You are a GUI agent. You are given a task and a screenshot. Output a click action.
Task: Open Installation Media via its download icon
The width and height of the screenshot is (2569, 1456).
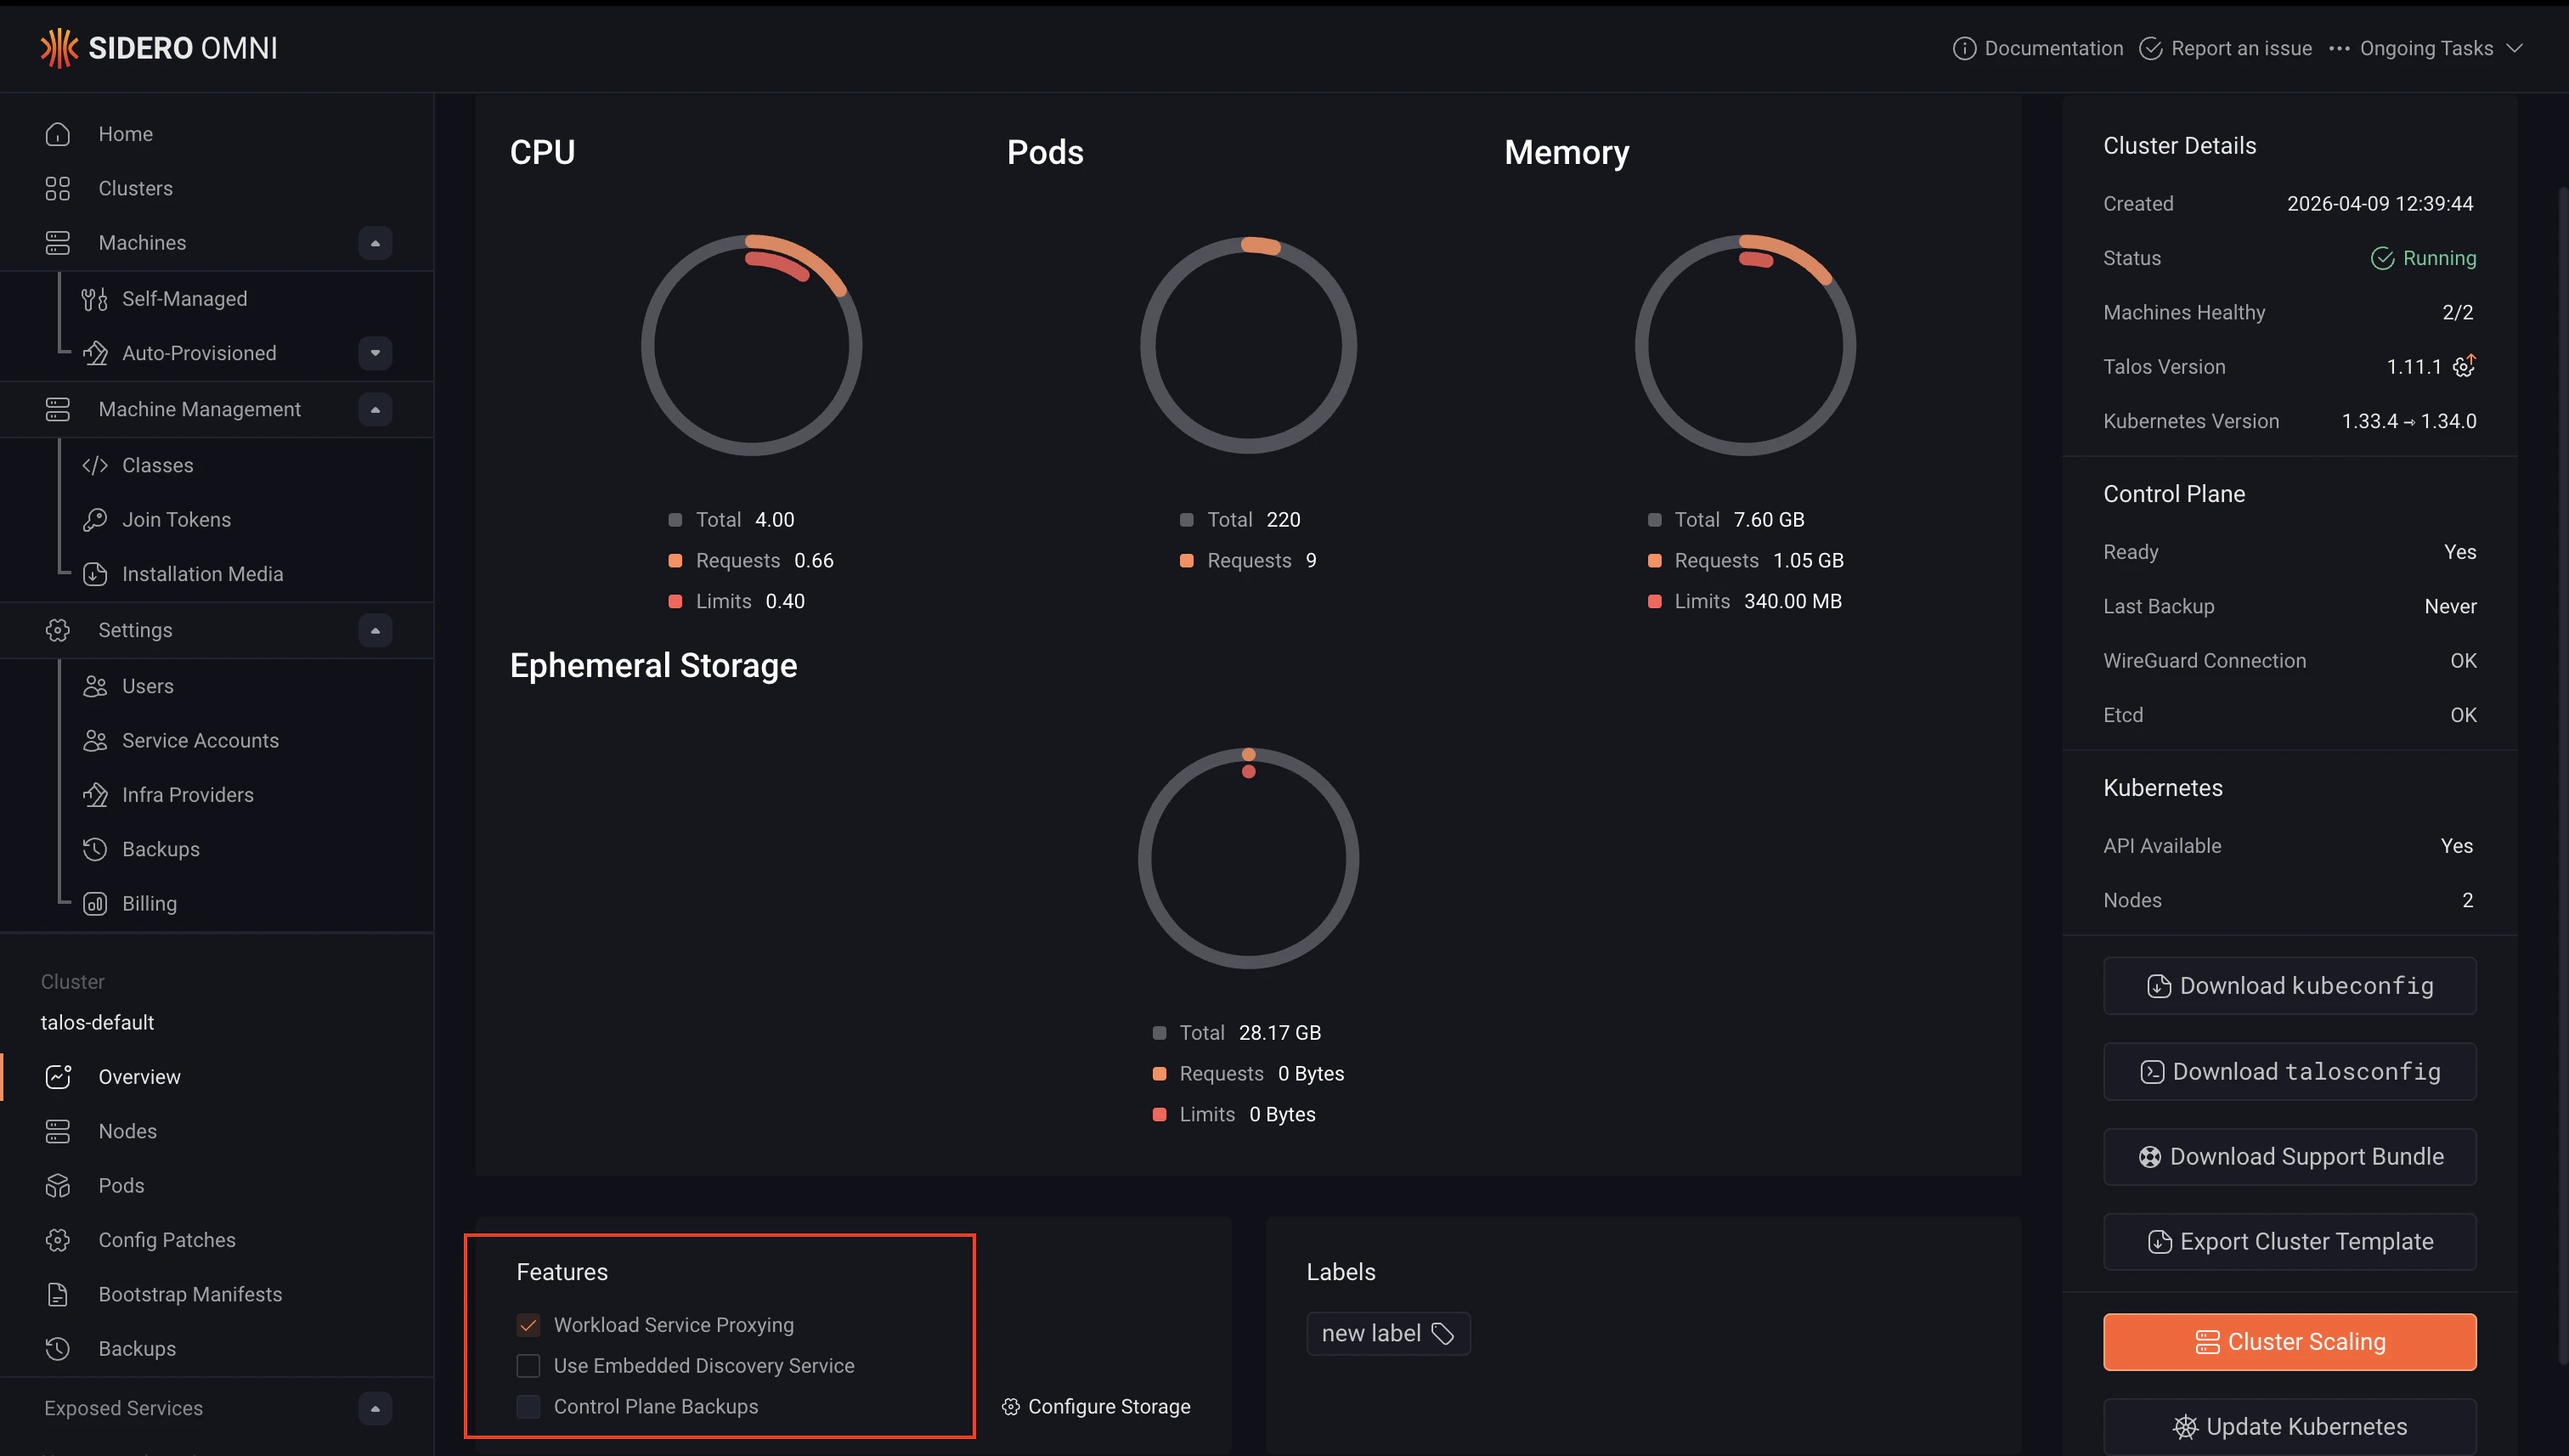tap(95, 574)
